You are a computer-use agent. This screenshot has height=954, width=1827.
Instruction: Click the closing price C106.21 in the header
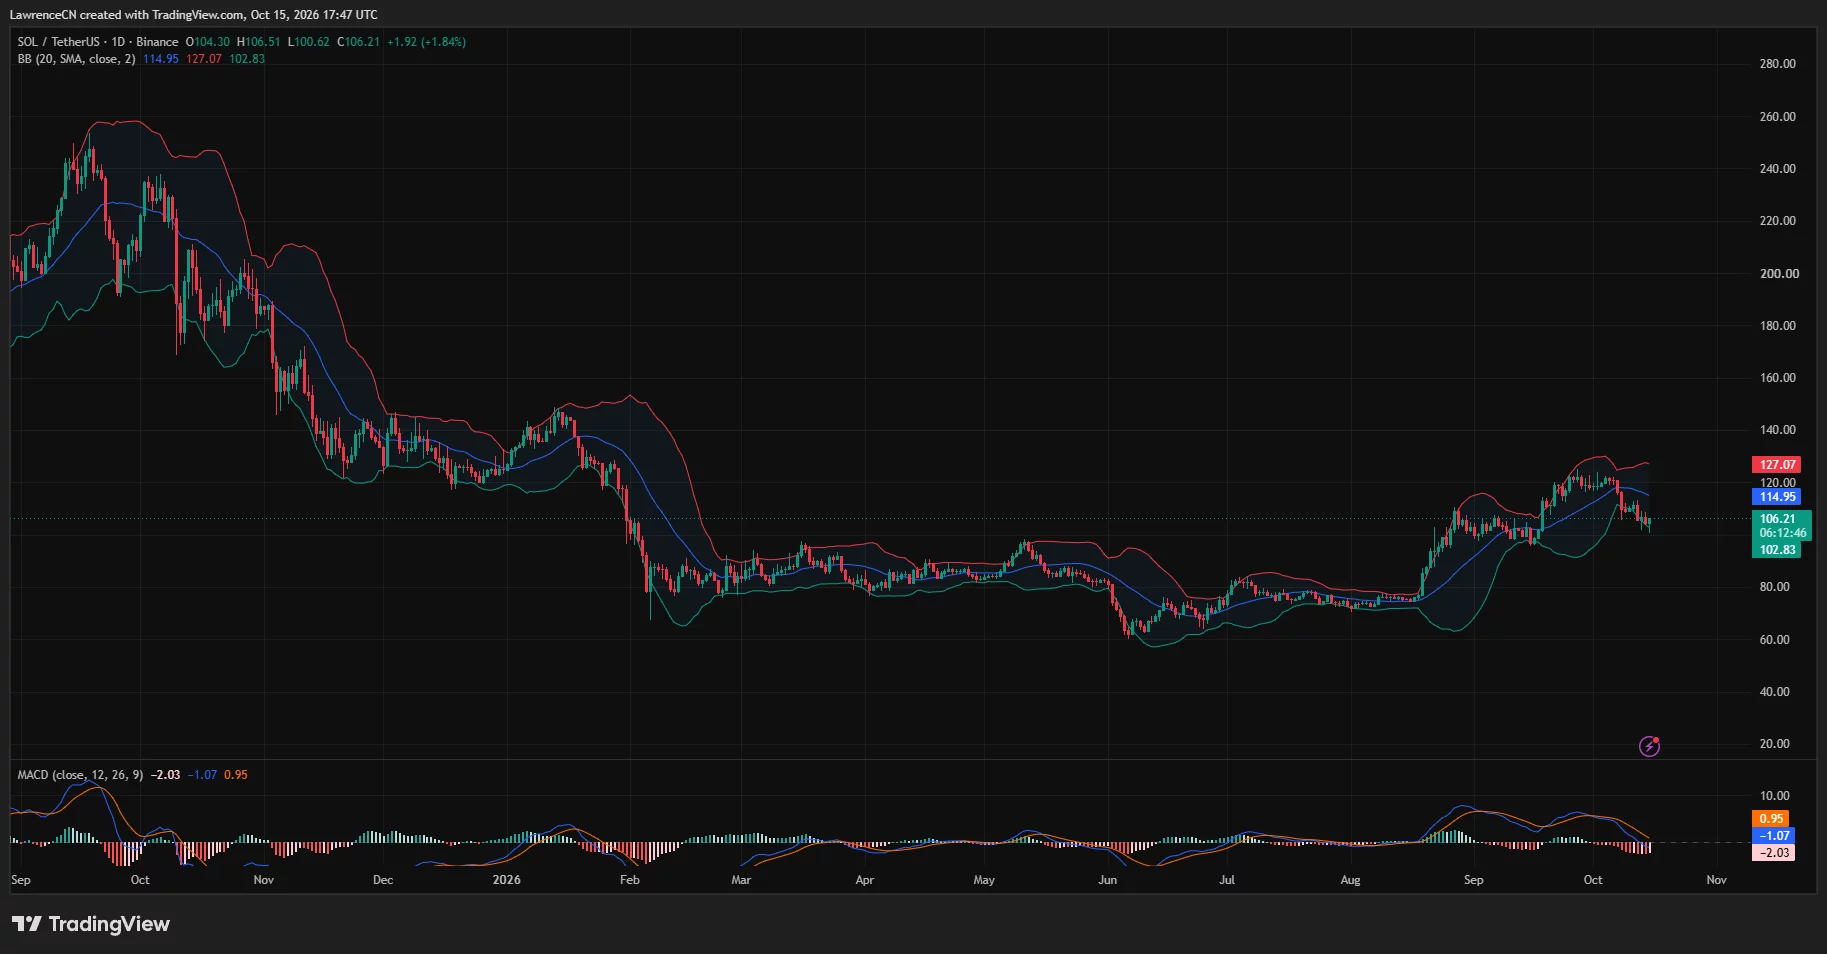(359, 42)
